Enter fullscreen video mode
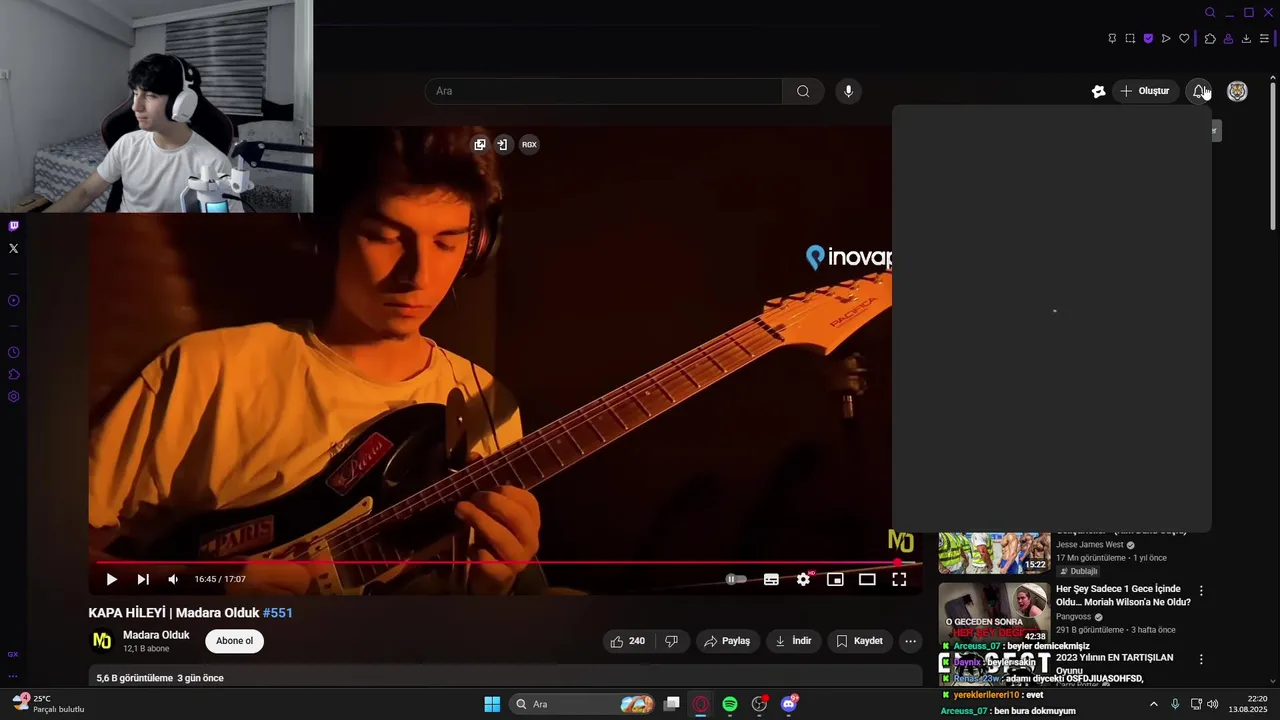 click(x=899, y=579)
